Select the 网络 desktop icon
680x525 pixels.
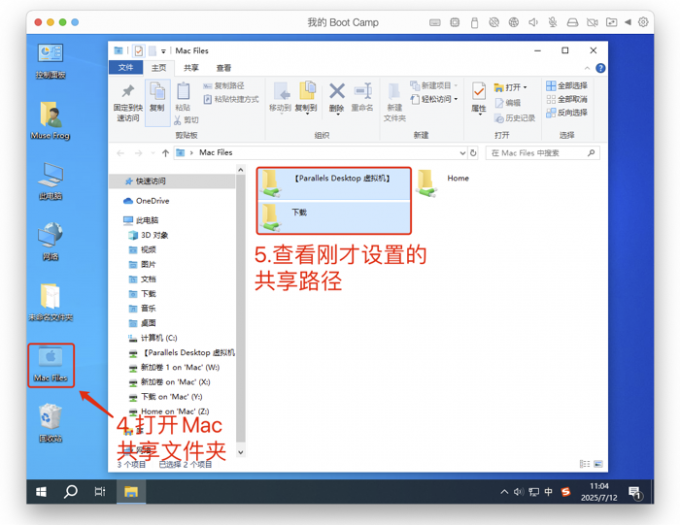tap(50, 241)
